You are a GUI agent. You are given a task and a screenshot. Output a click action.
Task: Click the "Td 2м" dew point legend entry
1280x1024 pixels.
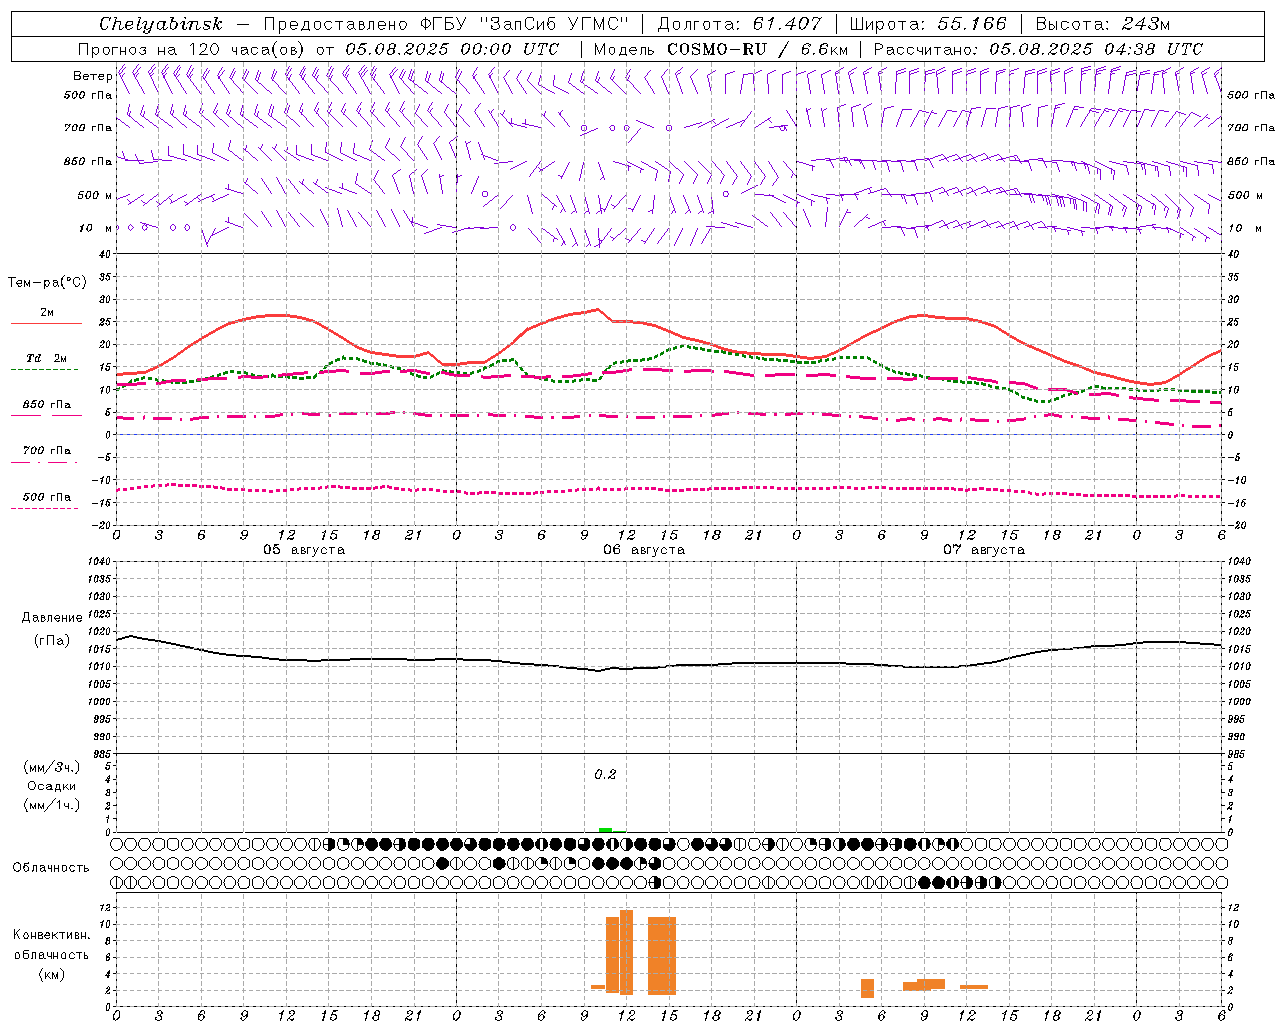[x=47, y=358]
